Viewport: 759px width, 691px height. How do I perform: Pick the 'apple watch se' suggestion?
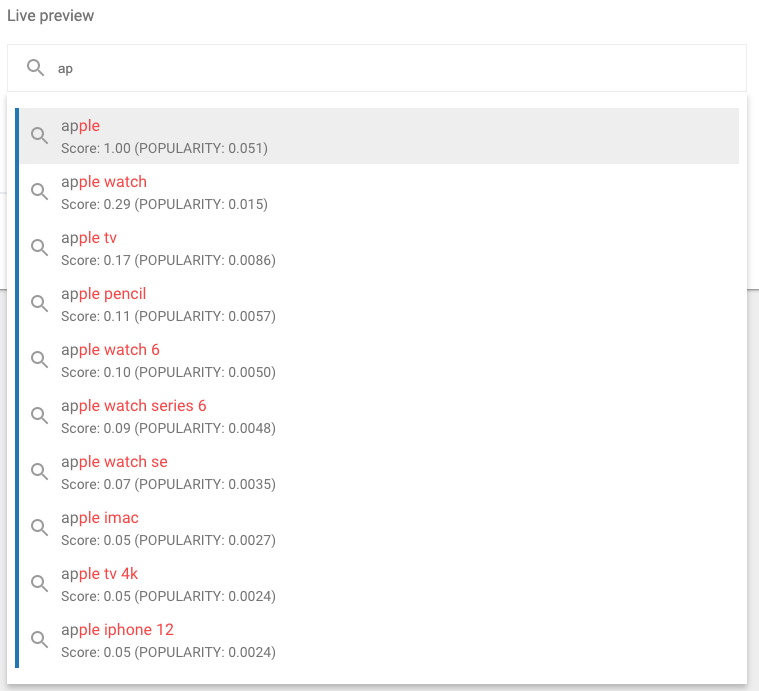coord(379,472)
